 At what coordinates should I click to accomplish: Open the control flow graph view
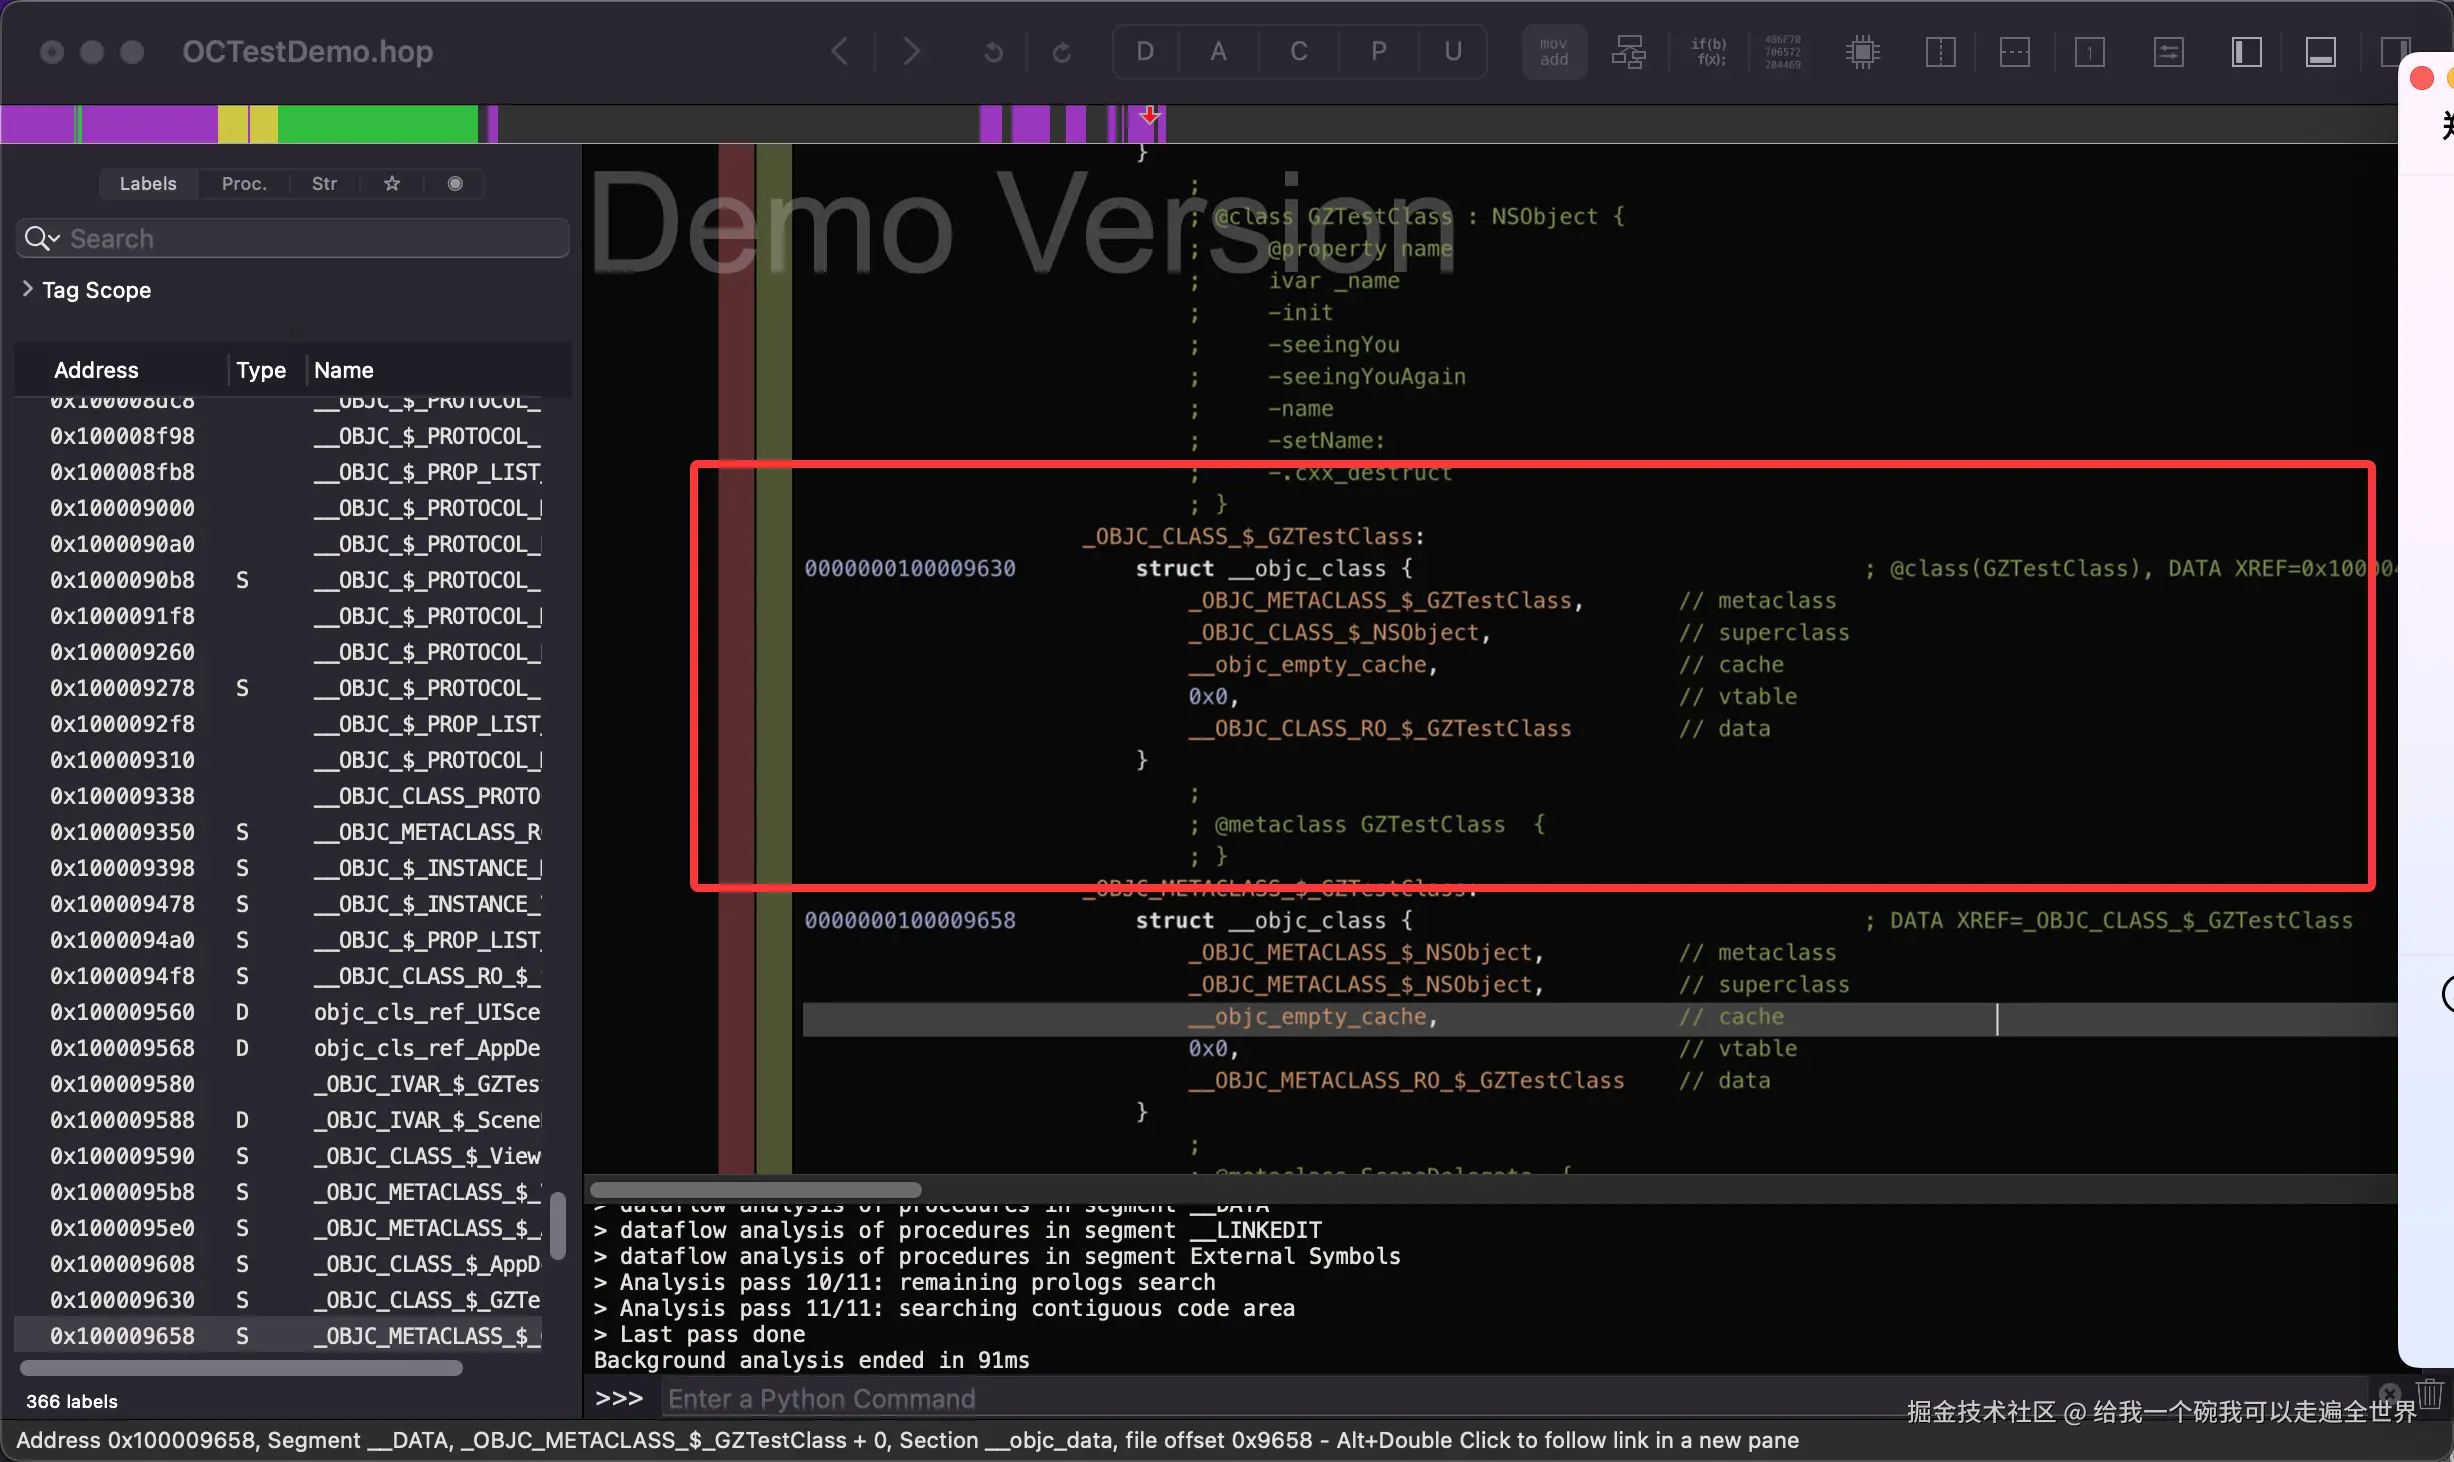click(x=1628, y=52)
